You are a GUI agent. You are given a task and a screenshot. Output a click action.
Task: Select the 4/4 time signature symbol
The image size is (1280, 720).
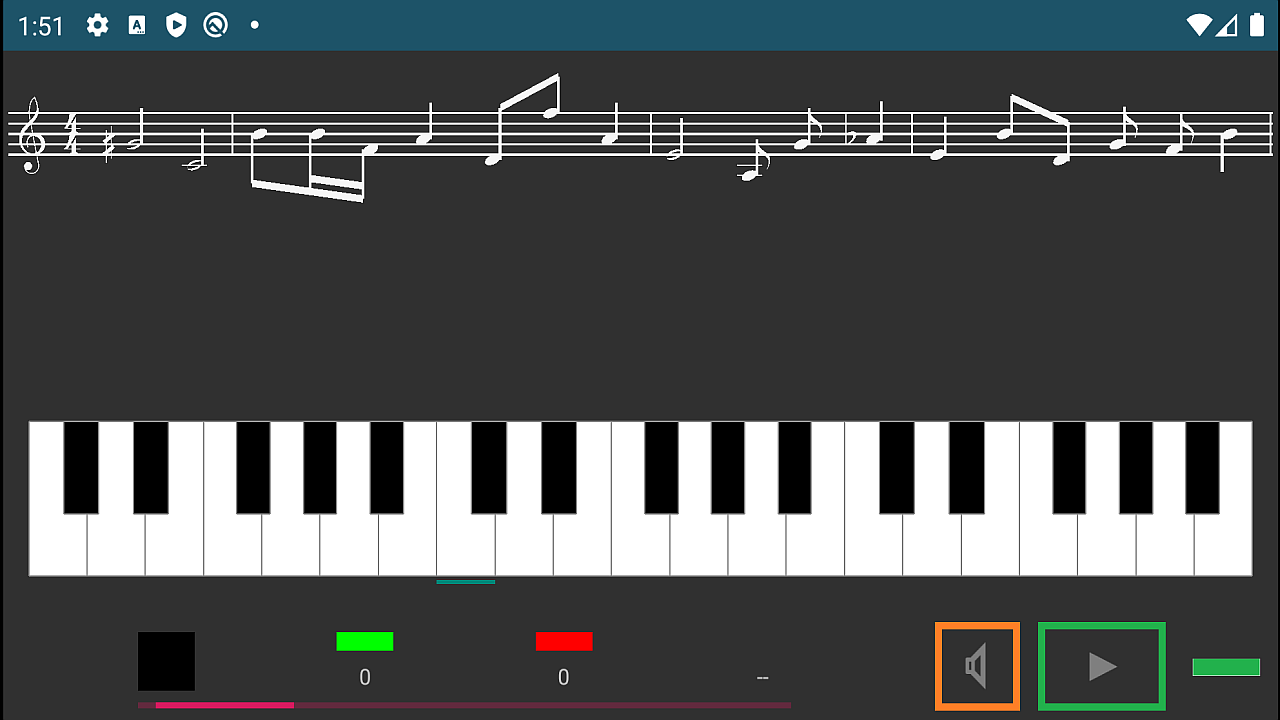[71, 134]
